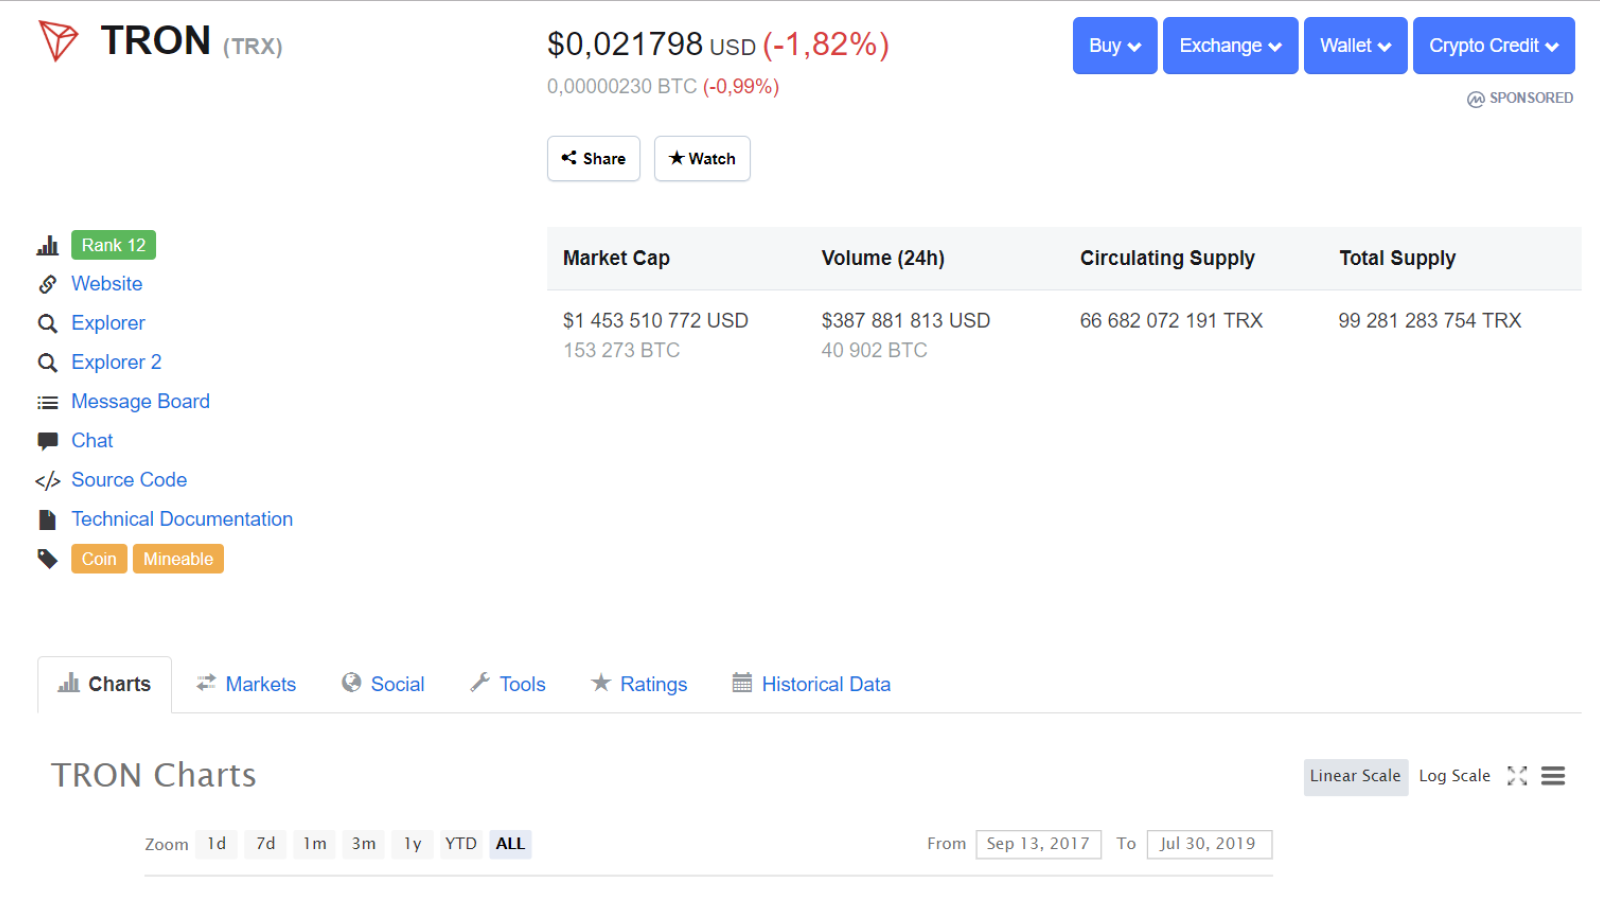Click the rank bar chart icon

tap(47, 245)
